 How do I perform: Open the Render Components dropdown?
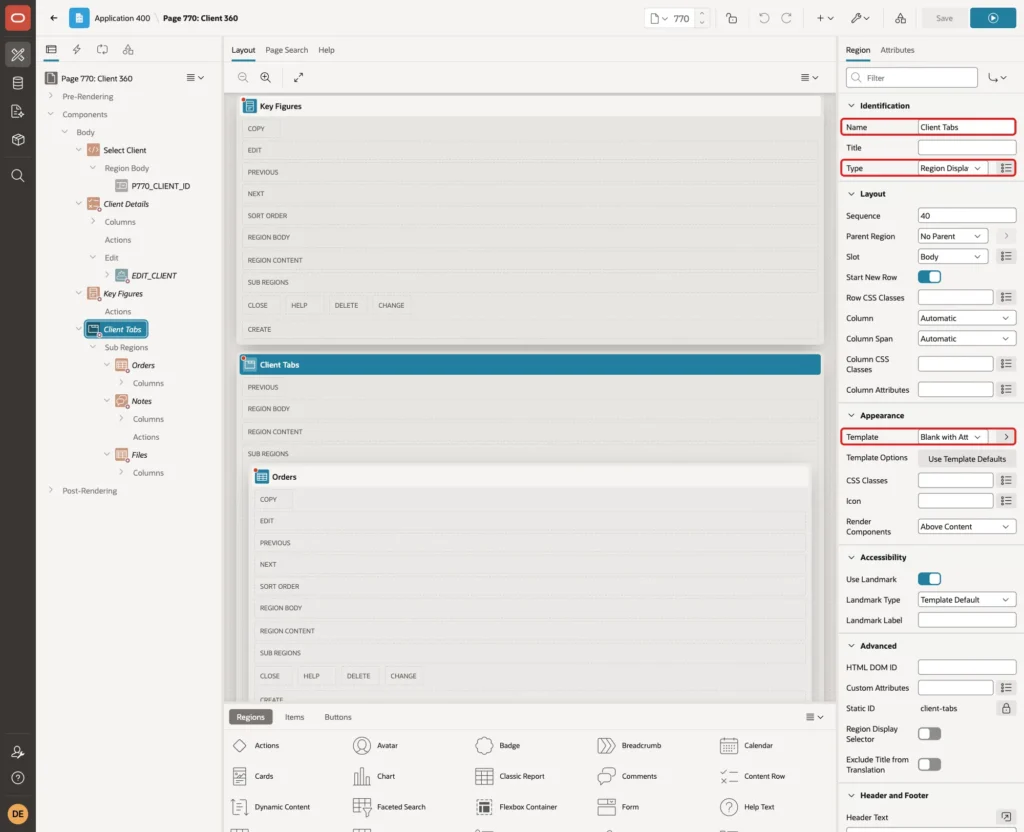[x=967, y=527]
